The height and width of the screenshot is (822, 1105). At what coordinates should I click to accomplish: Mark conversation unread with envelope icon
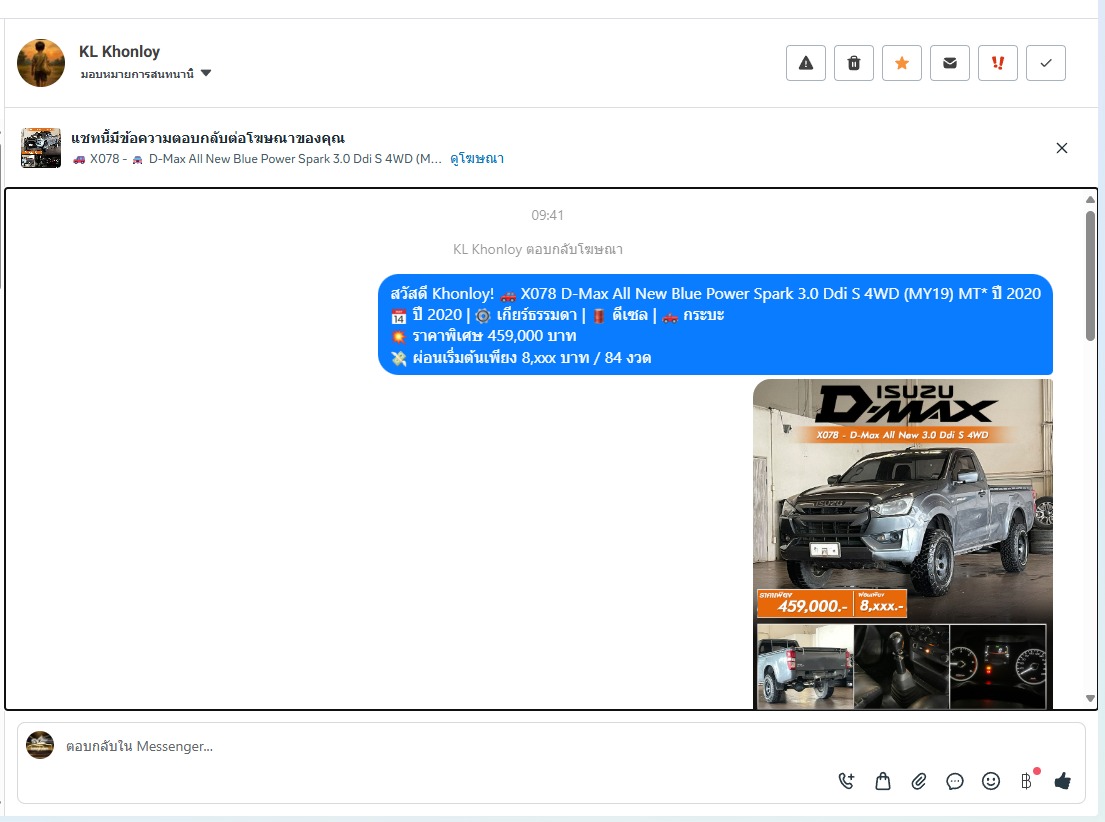pyautogui.click(x=950, y=63)
